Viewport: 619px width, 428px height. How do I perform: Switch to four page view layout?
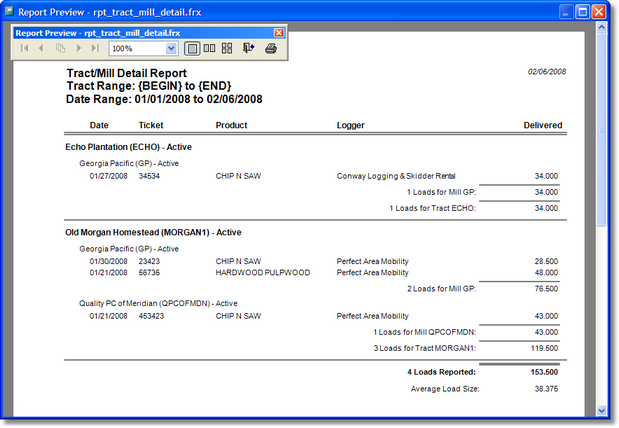tap(227, 48)
